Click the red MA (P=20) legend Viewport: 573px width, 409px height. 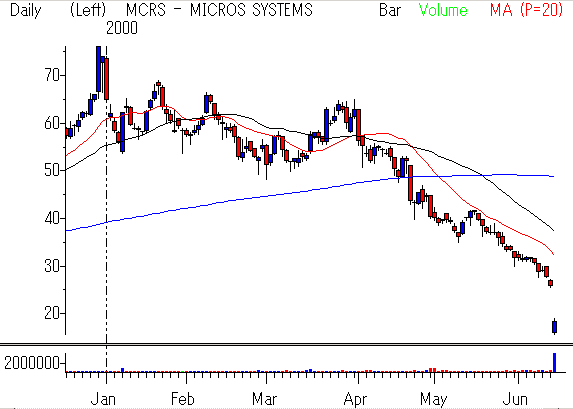click(x=526, y=10)
